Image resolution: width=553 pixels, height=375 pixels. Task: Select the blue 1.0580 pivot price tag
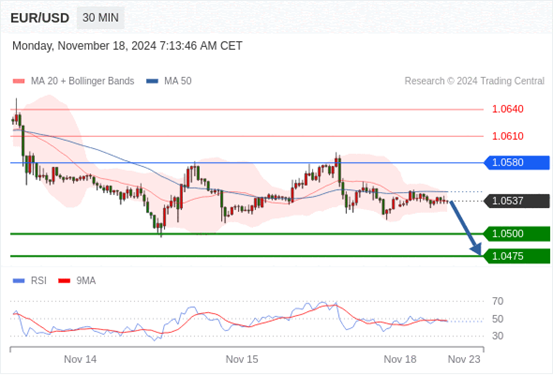(x=517, y=163)
